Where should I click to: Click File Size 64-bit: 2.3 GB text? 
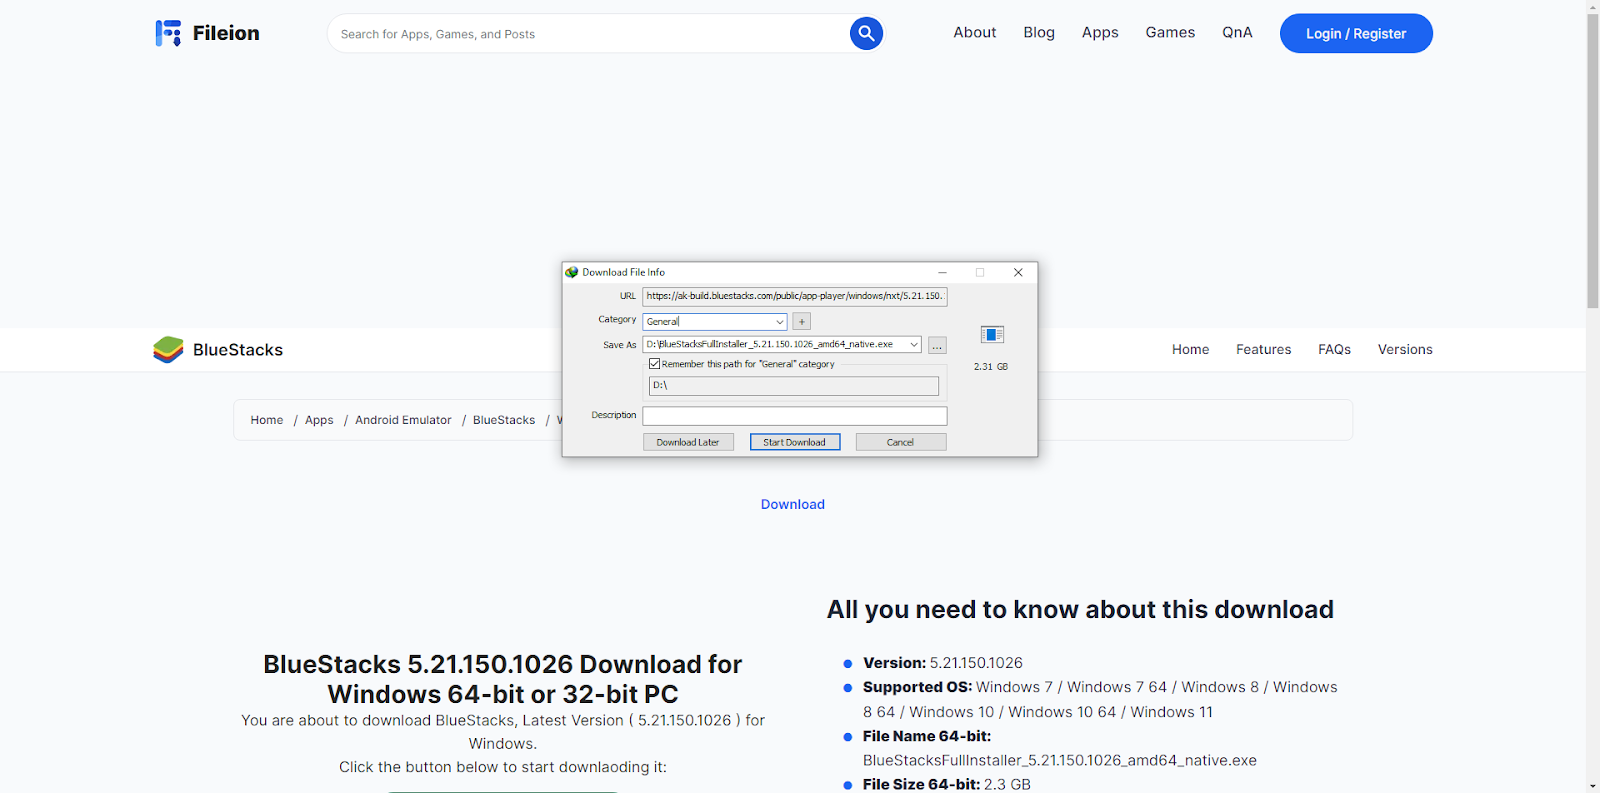coord(947,784)
